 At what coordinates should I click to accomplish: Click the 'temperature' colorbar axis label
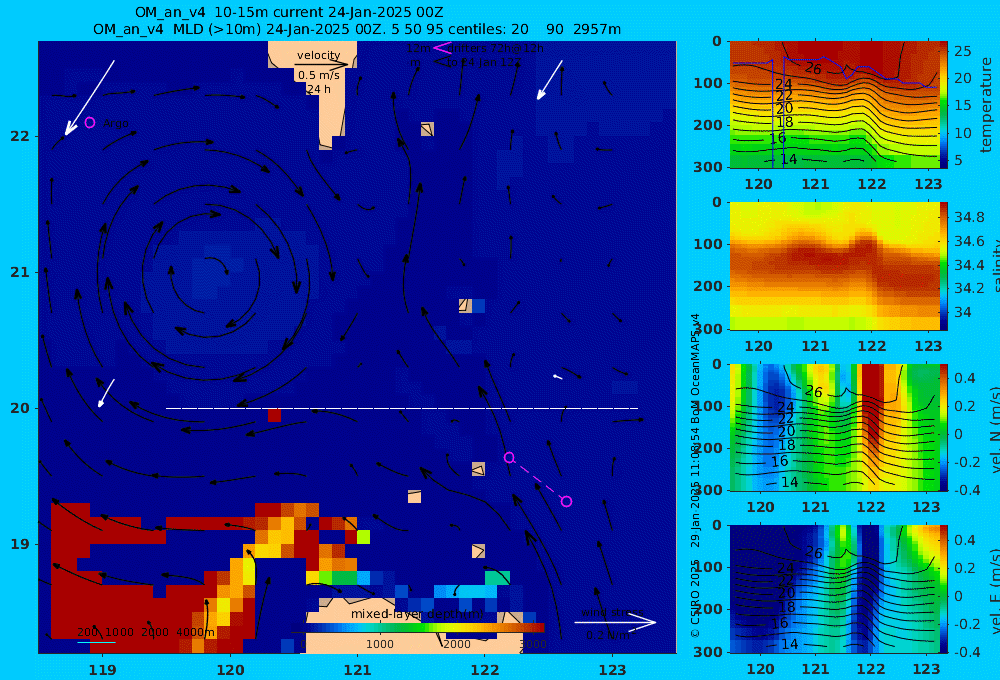pos(986,105)
